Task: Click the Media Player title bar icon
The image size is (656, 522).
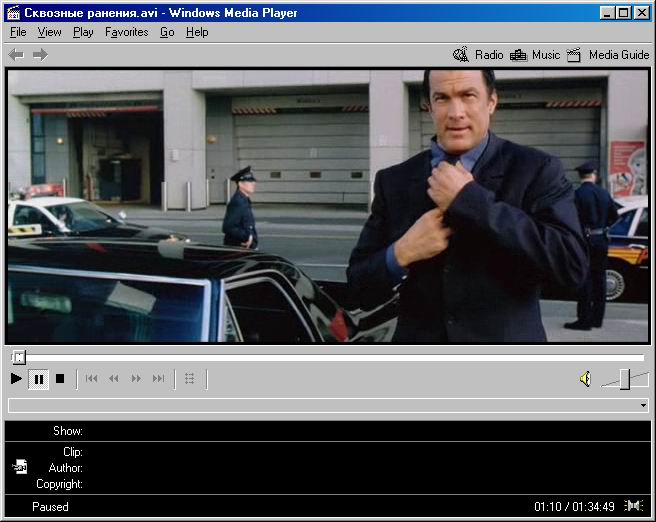Action: click(13, 13)
